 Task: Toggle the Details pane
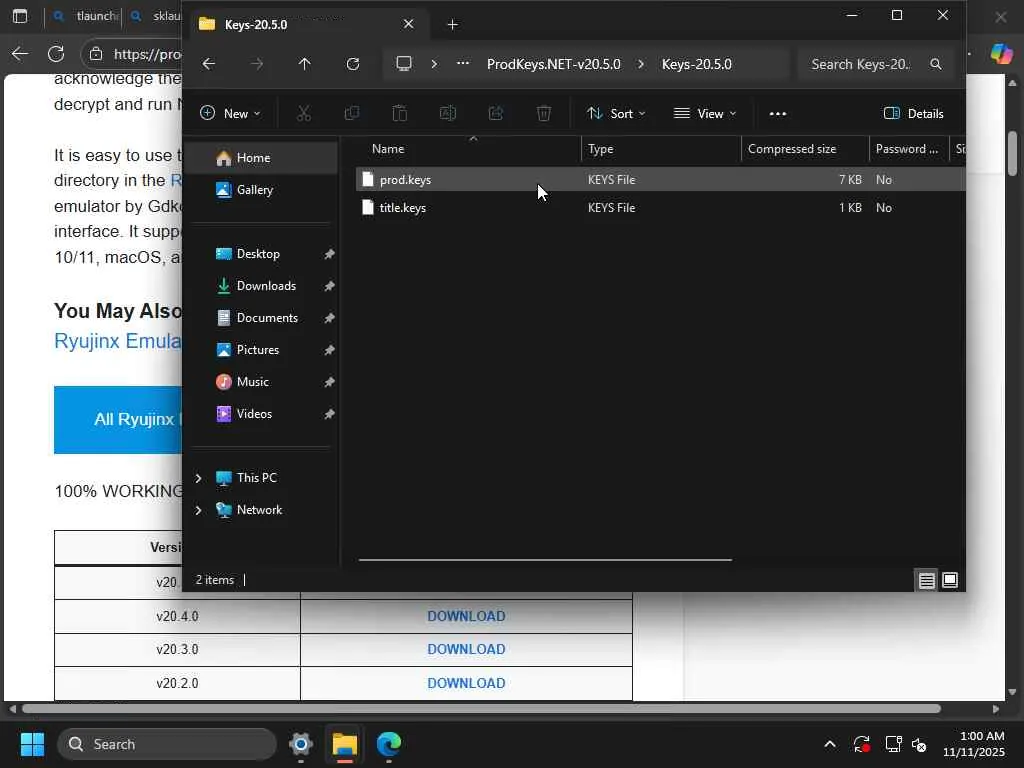913,114
